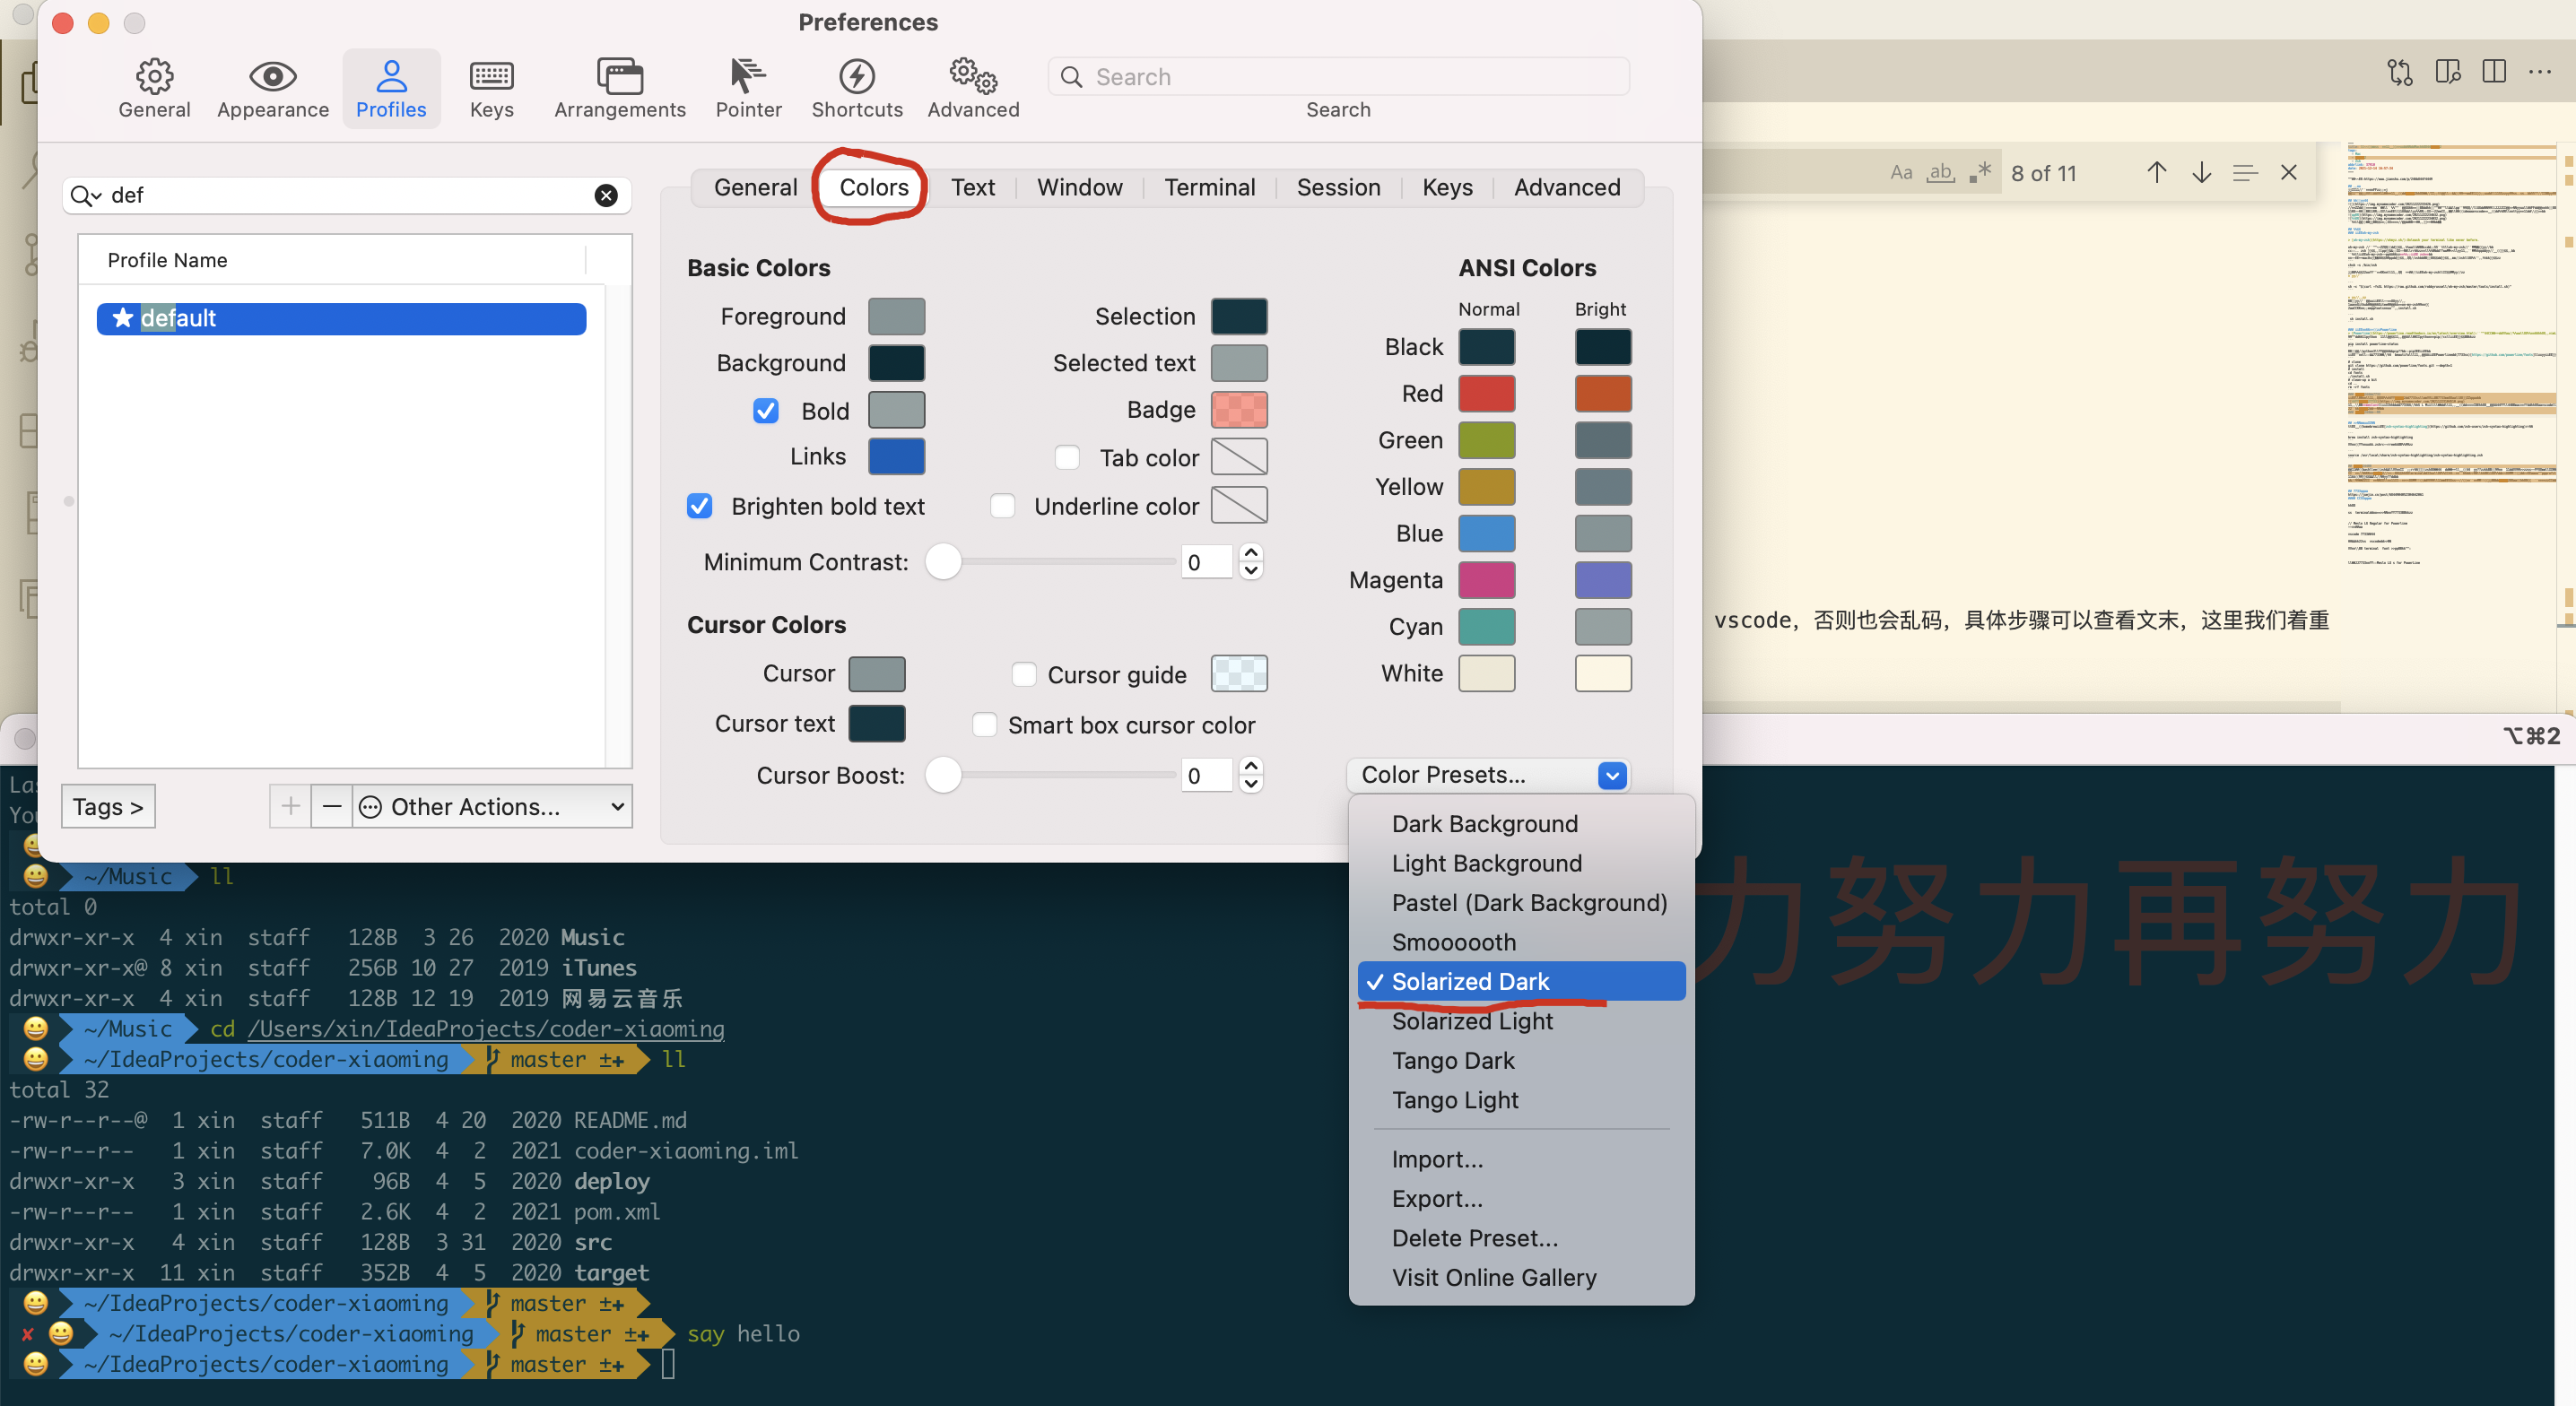
Task: Click the Pointer icon in preferences toolbar
Action: tap(748, 74)
